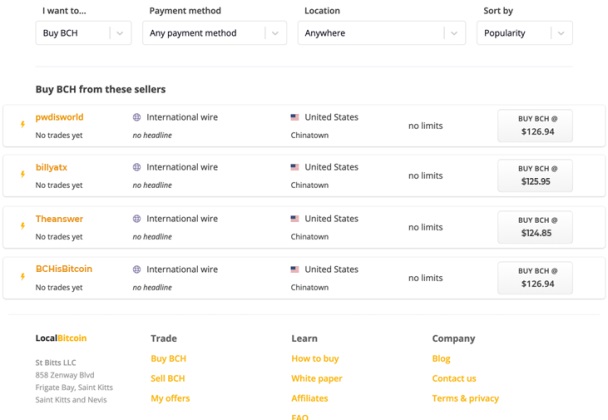Viewport: 608px width, 420px height.
Task: Click the globe icon in billyatx's row
Action: point(137,167)
